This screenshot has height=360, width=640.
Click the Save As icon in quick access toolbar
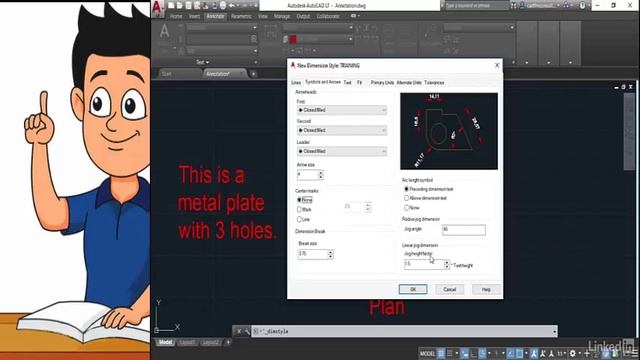coord(197,5)
